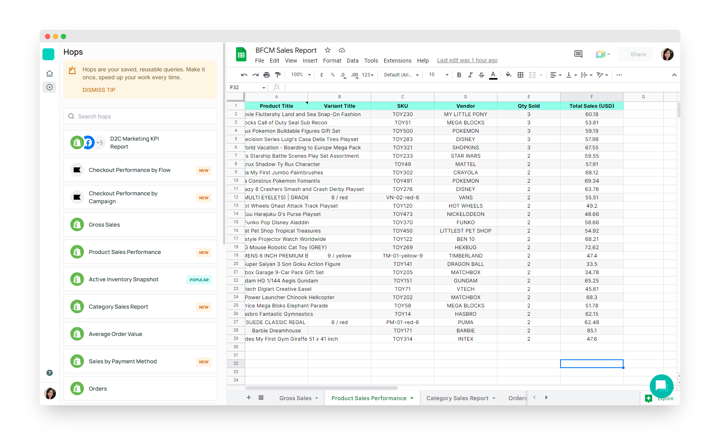The image size is (720, 435).
Task: Apply strikethrough formatting
Action: [x=481, y=75]
